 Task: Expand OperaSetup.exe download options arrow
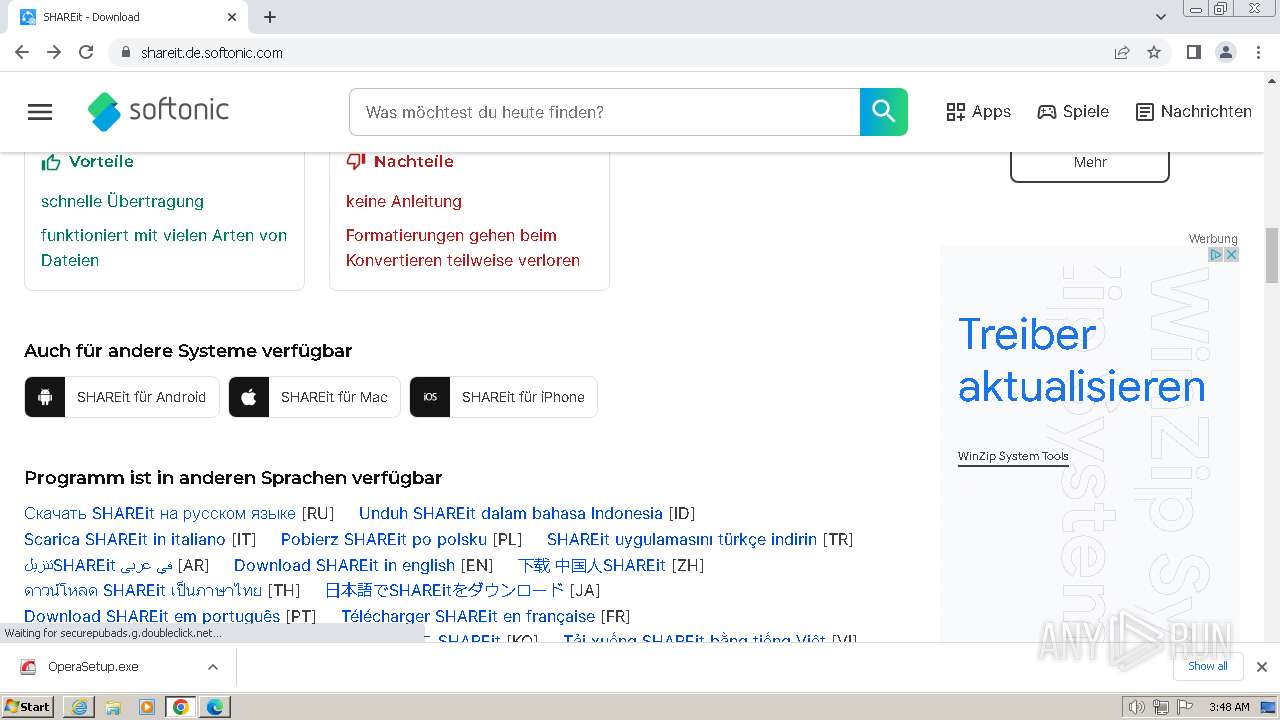coord(213,667)
